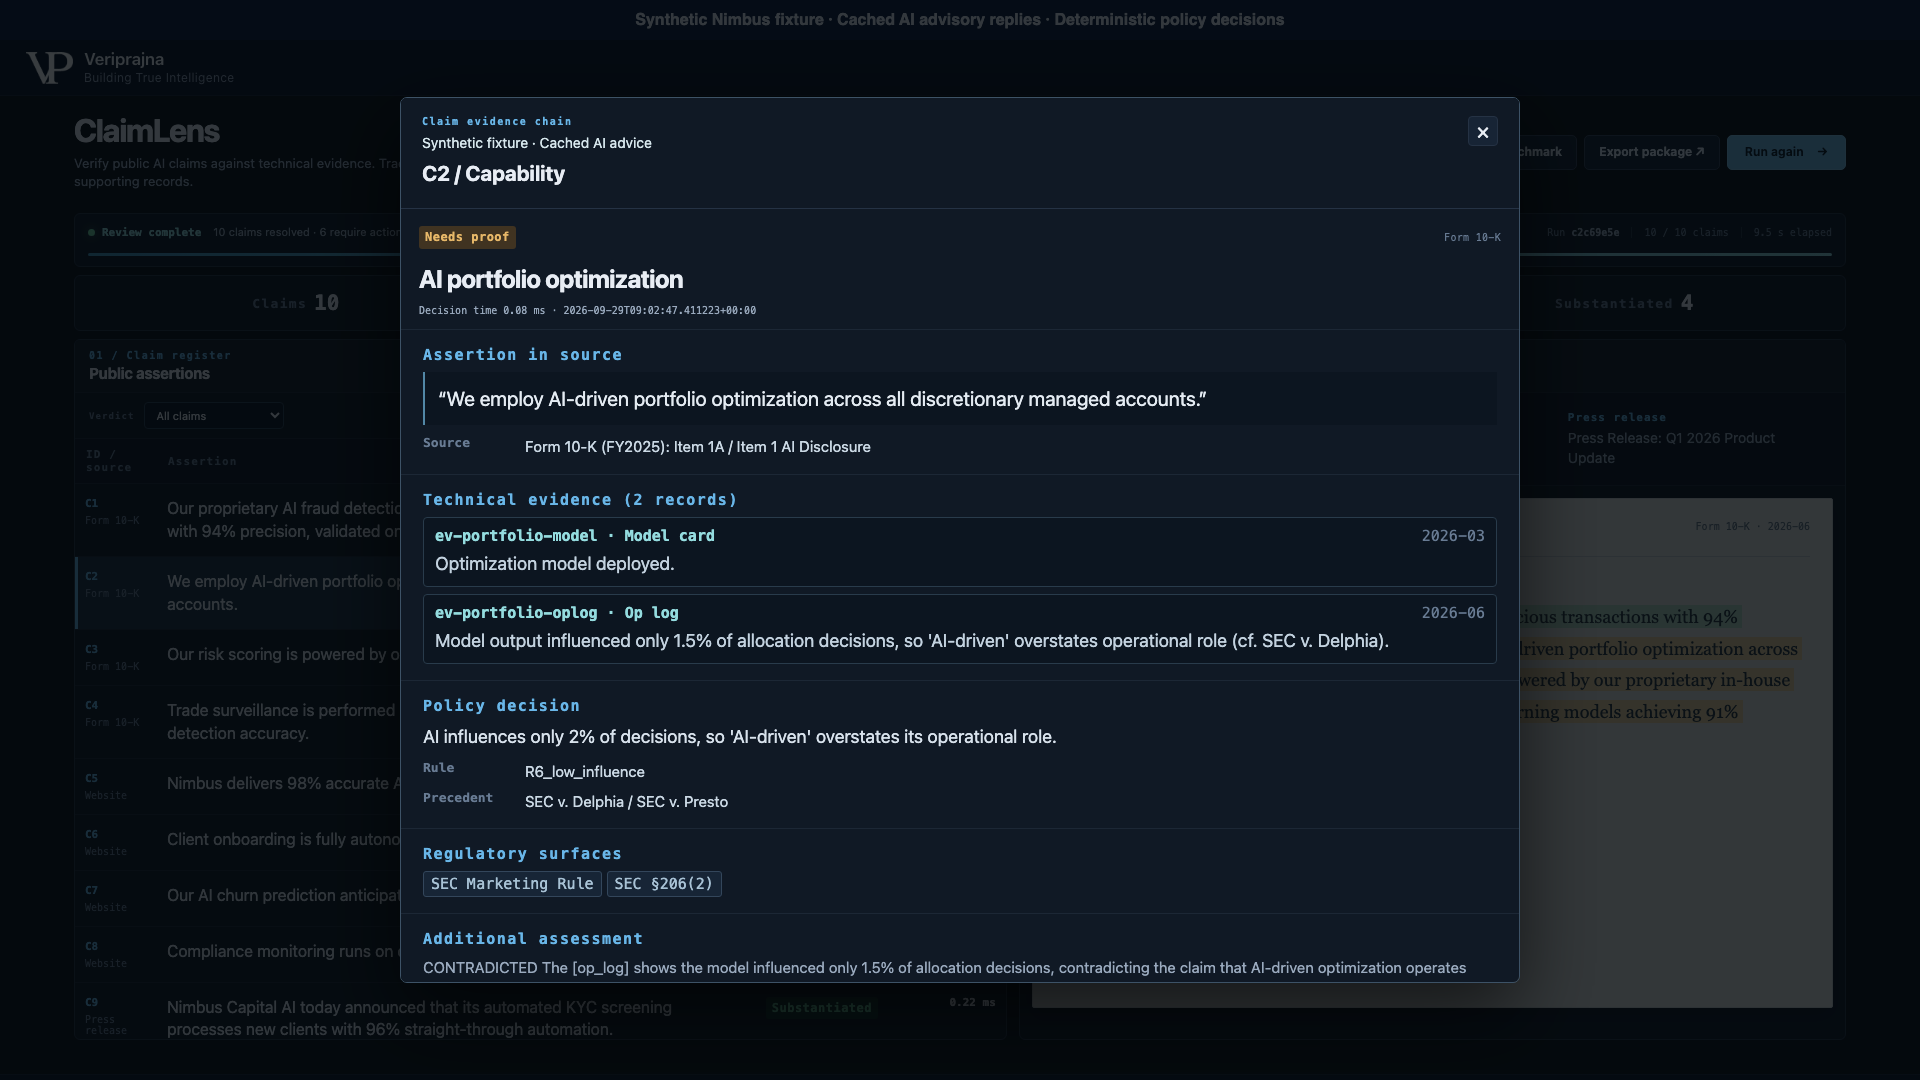Click the Technical evidence (2 records) heading
This screenshot has width=1920, height=1080.
(x=580, y=500)
